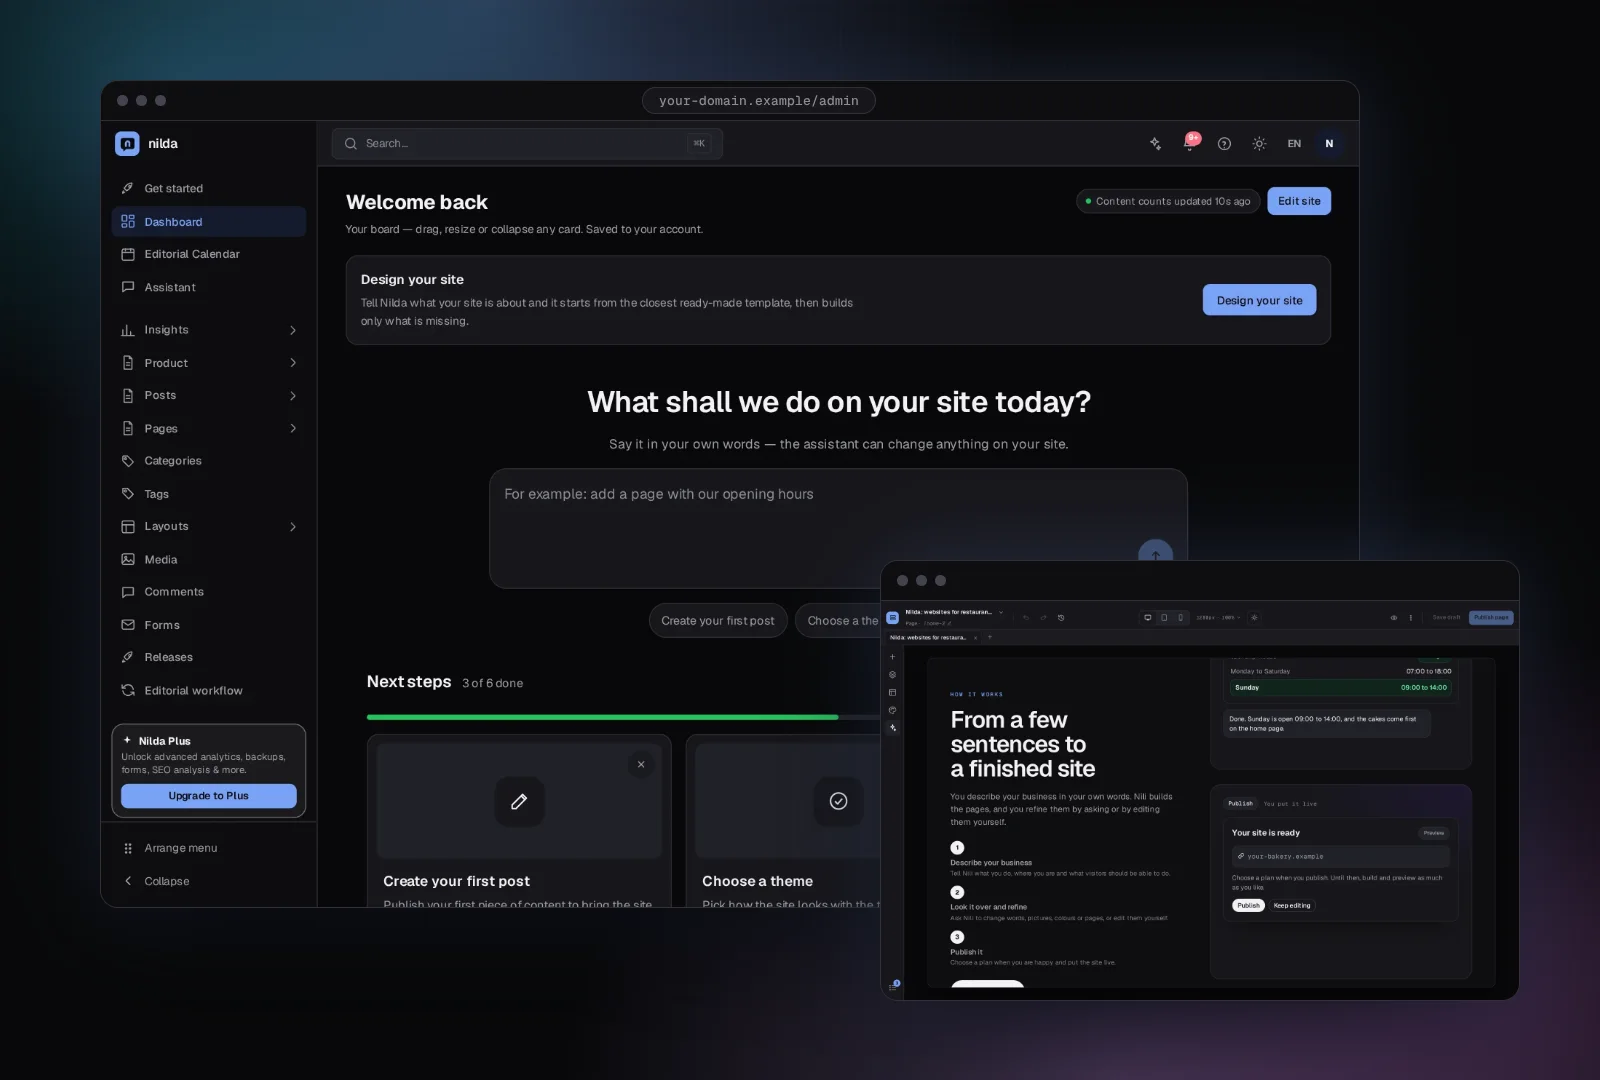
Task: Focus the Search field in the admin header
Action: coord(527,144)
